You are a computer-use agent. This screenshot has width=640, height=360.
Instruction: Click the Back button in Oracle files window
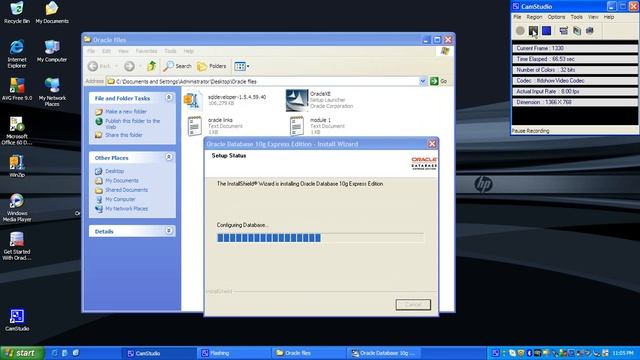[99, 66]
